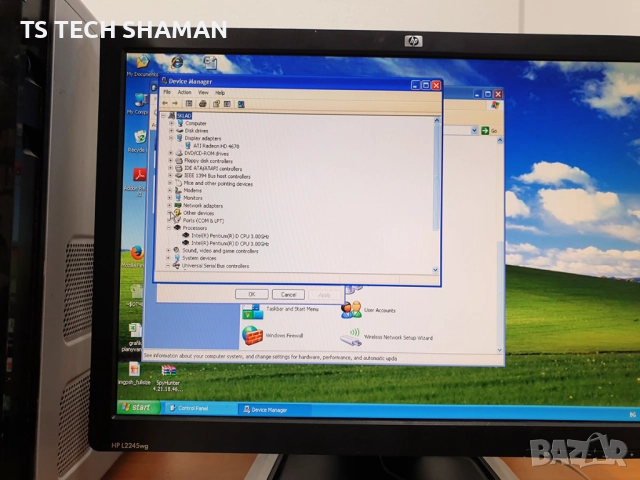Expand the Monitors category

click(170, 198)
